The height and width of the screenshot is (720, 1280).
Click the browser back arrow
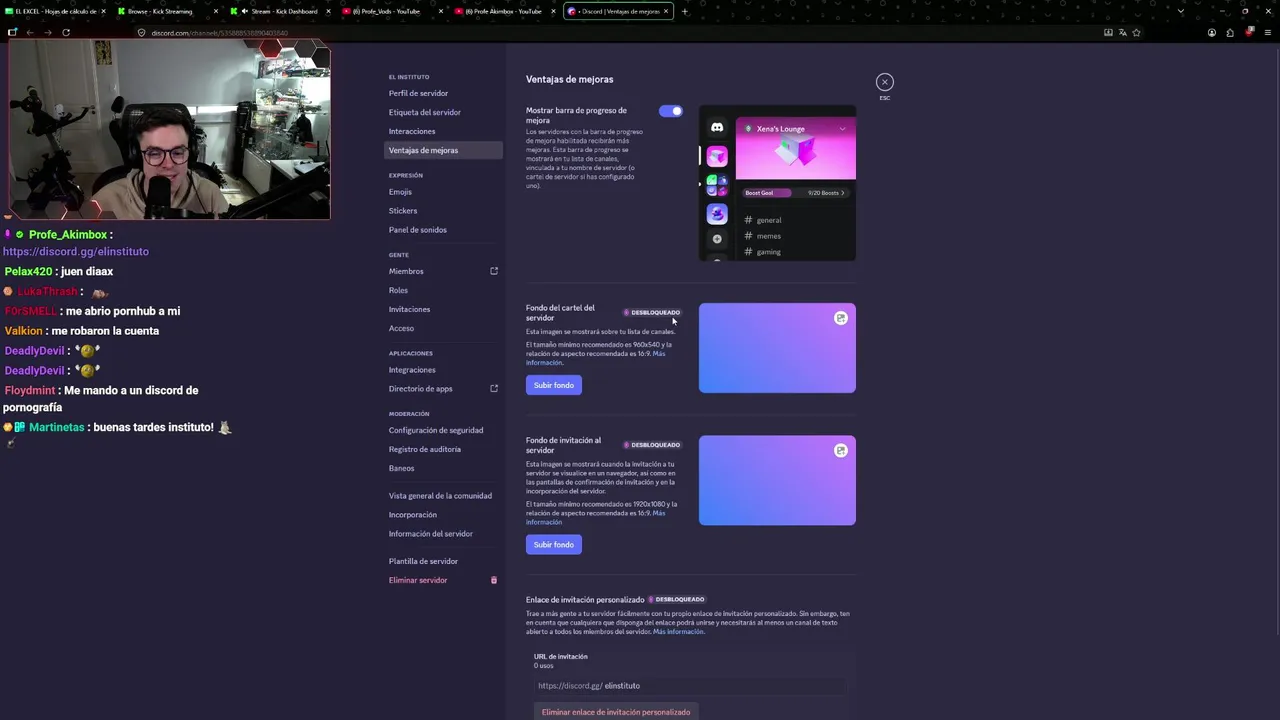coord(30,32)
